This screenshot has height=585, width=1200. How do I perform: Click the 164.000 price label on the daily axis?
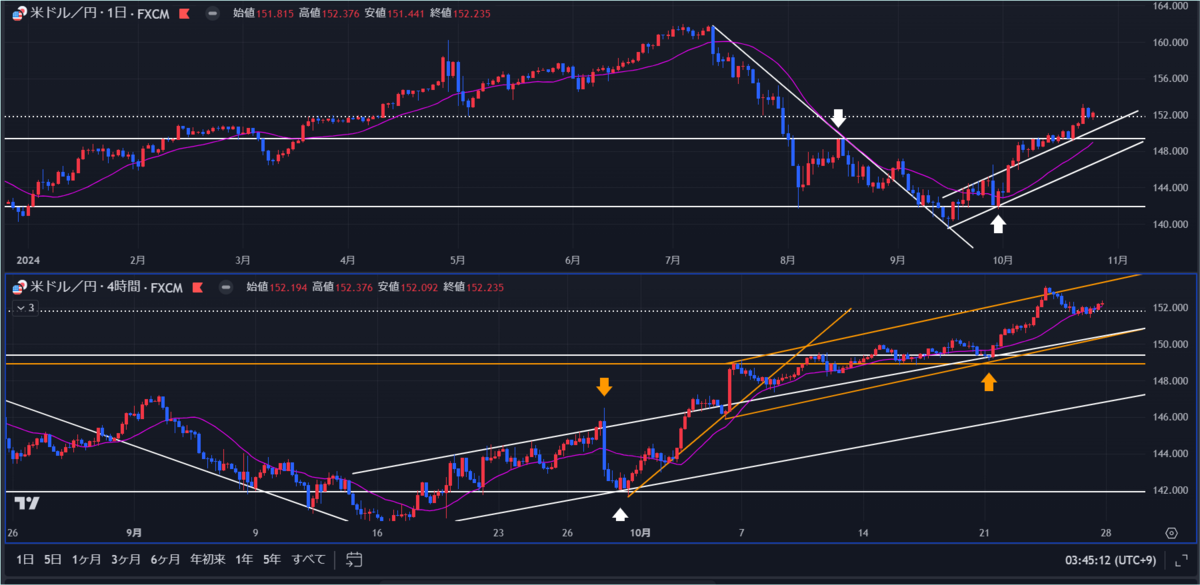(x=1168, y=6)
